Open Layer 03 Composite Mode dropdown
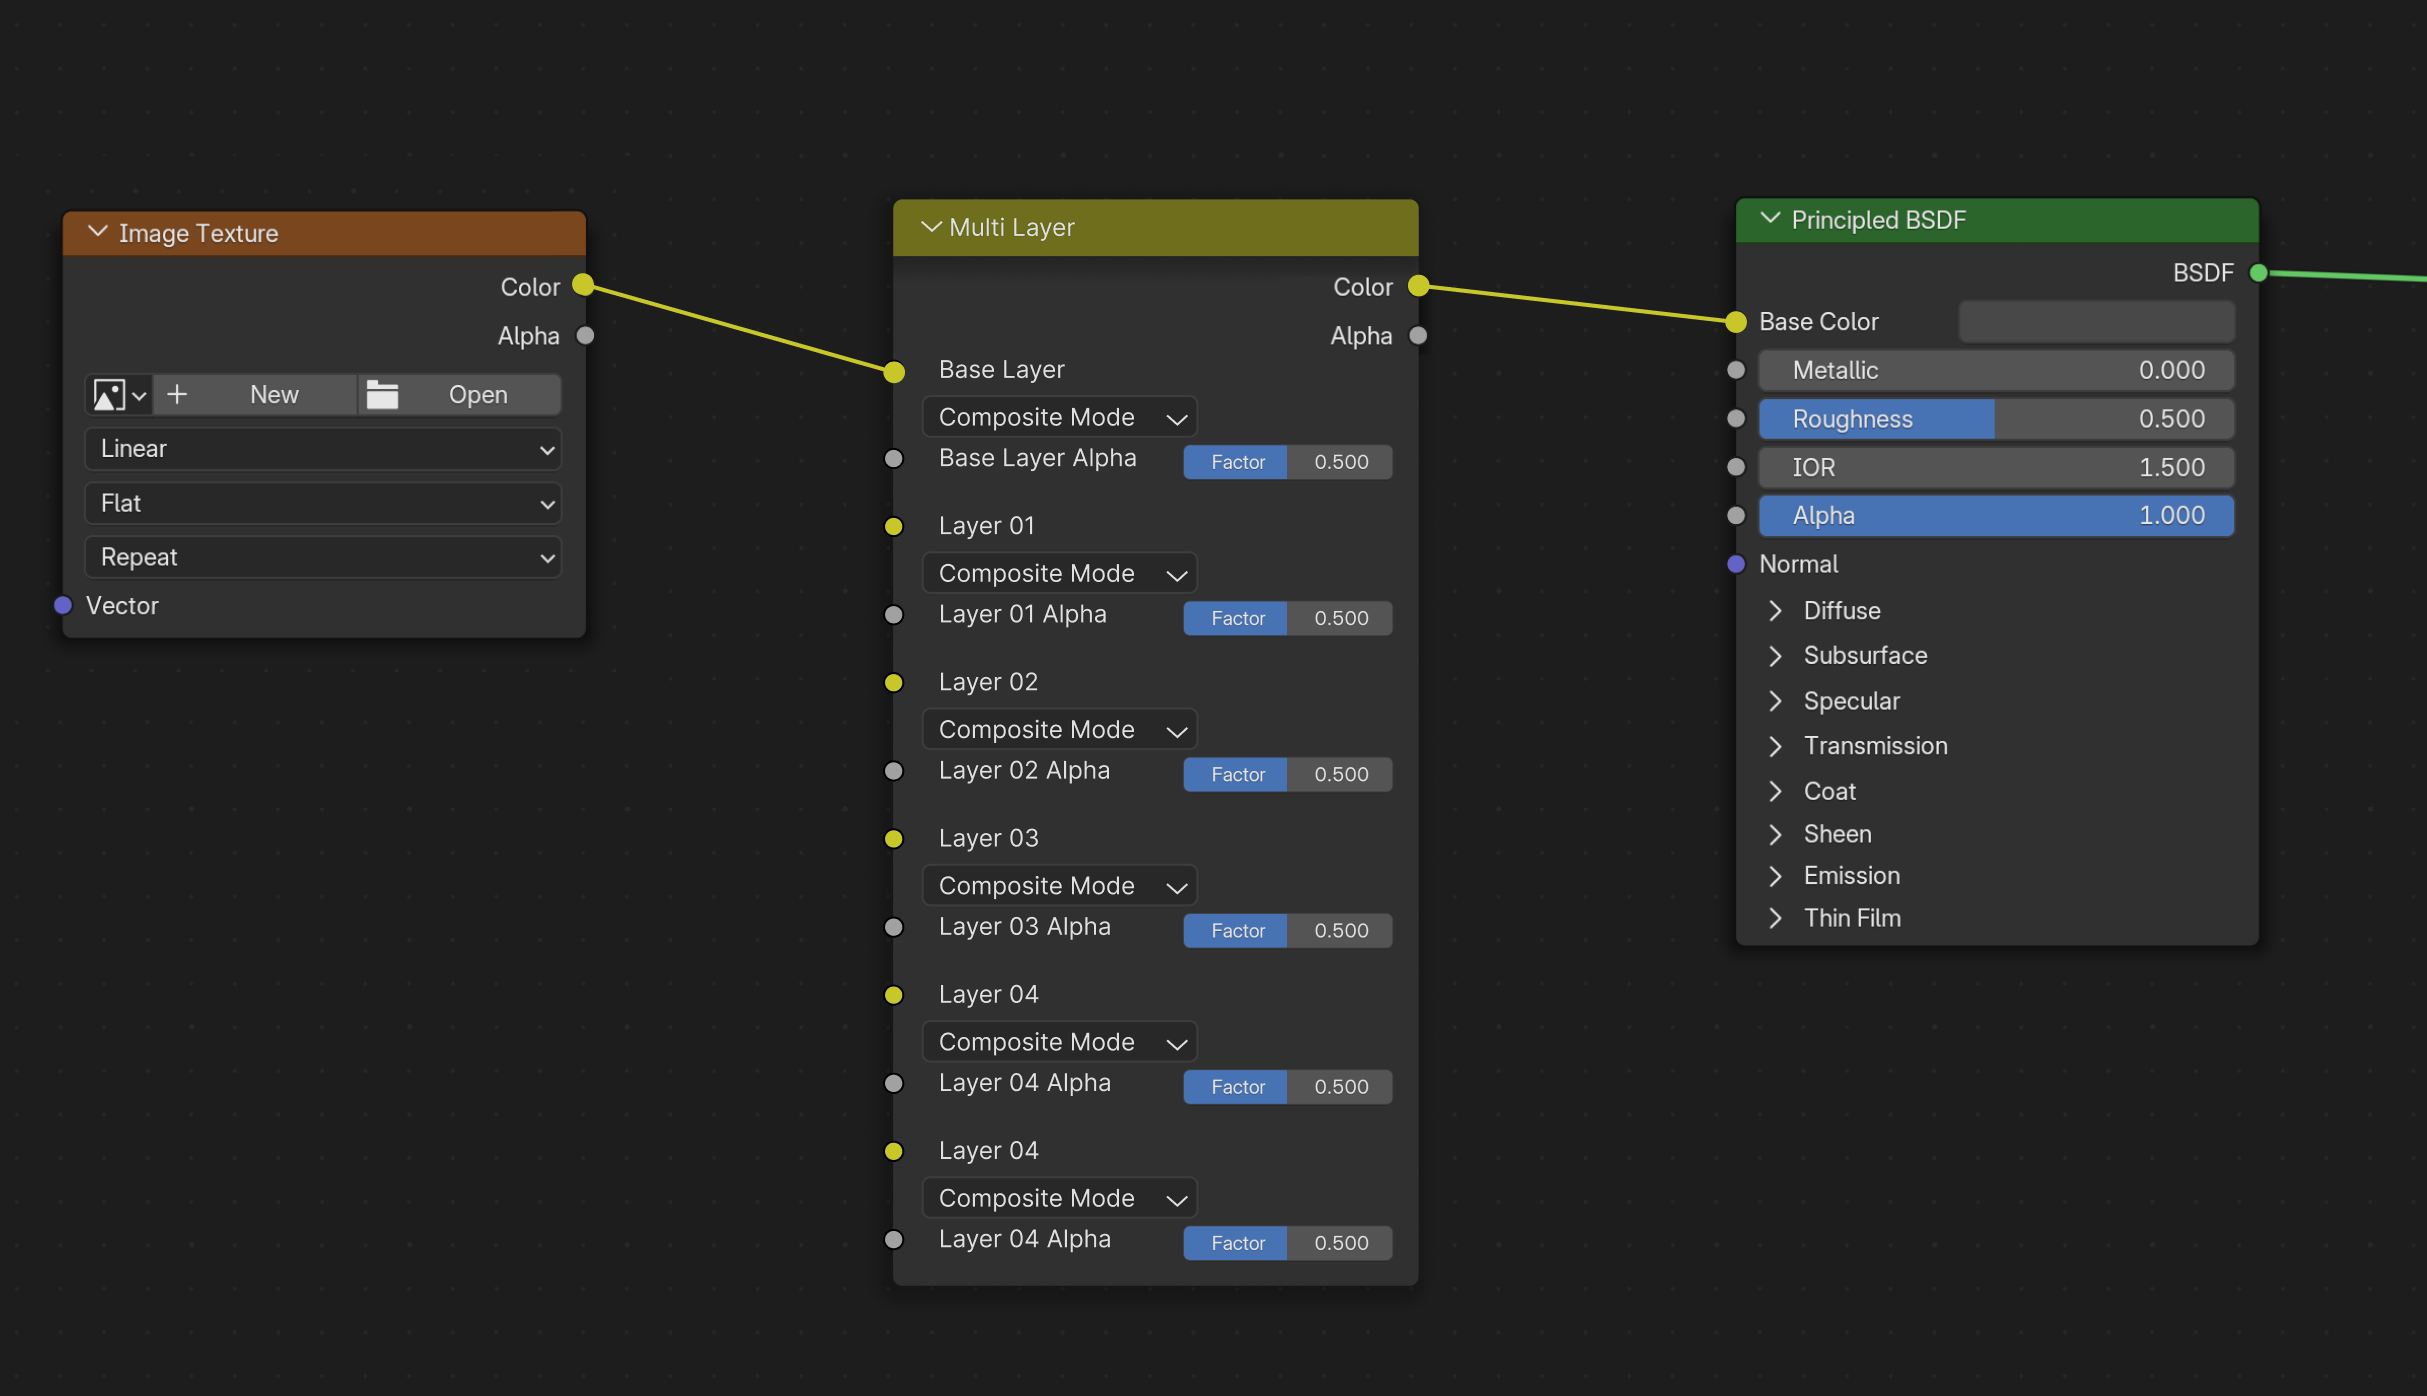Screen dimensions: 2427x1396 click(1059, 886)
